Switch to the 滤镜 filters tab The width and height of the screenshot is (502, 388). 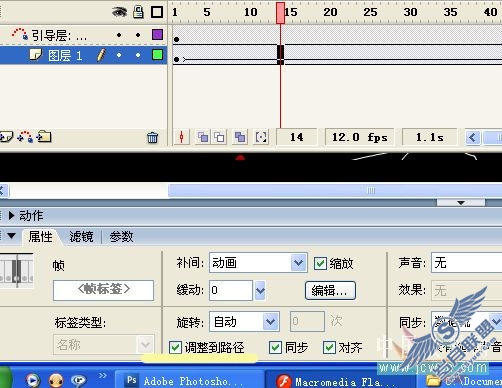coord(81,237)
